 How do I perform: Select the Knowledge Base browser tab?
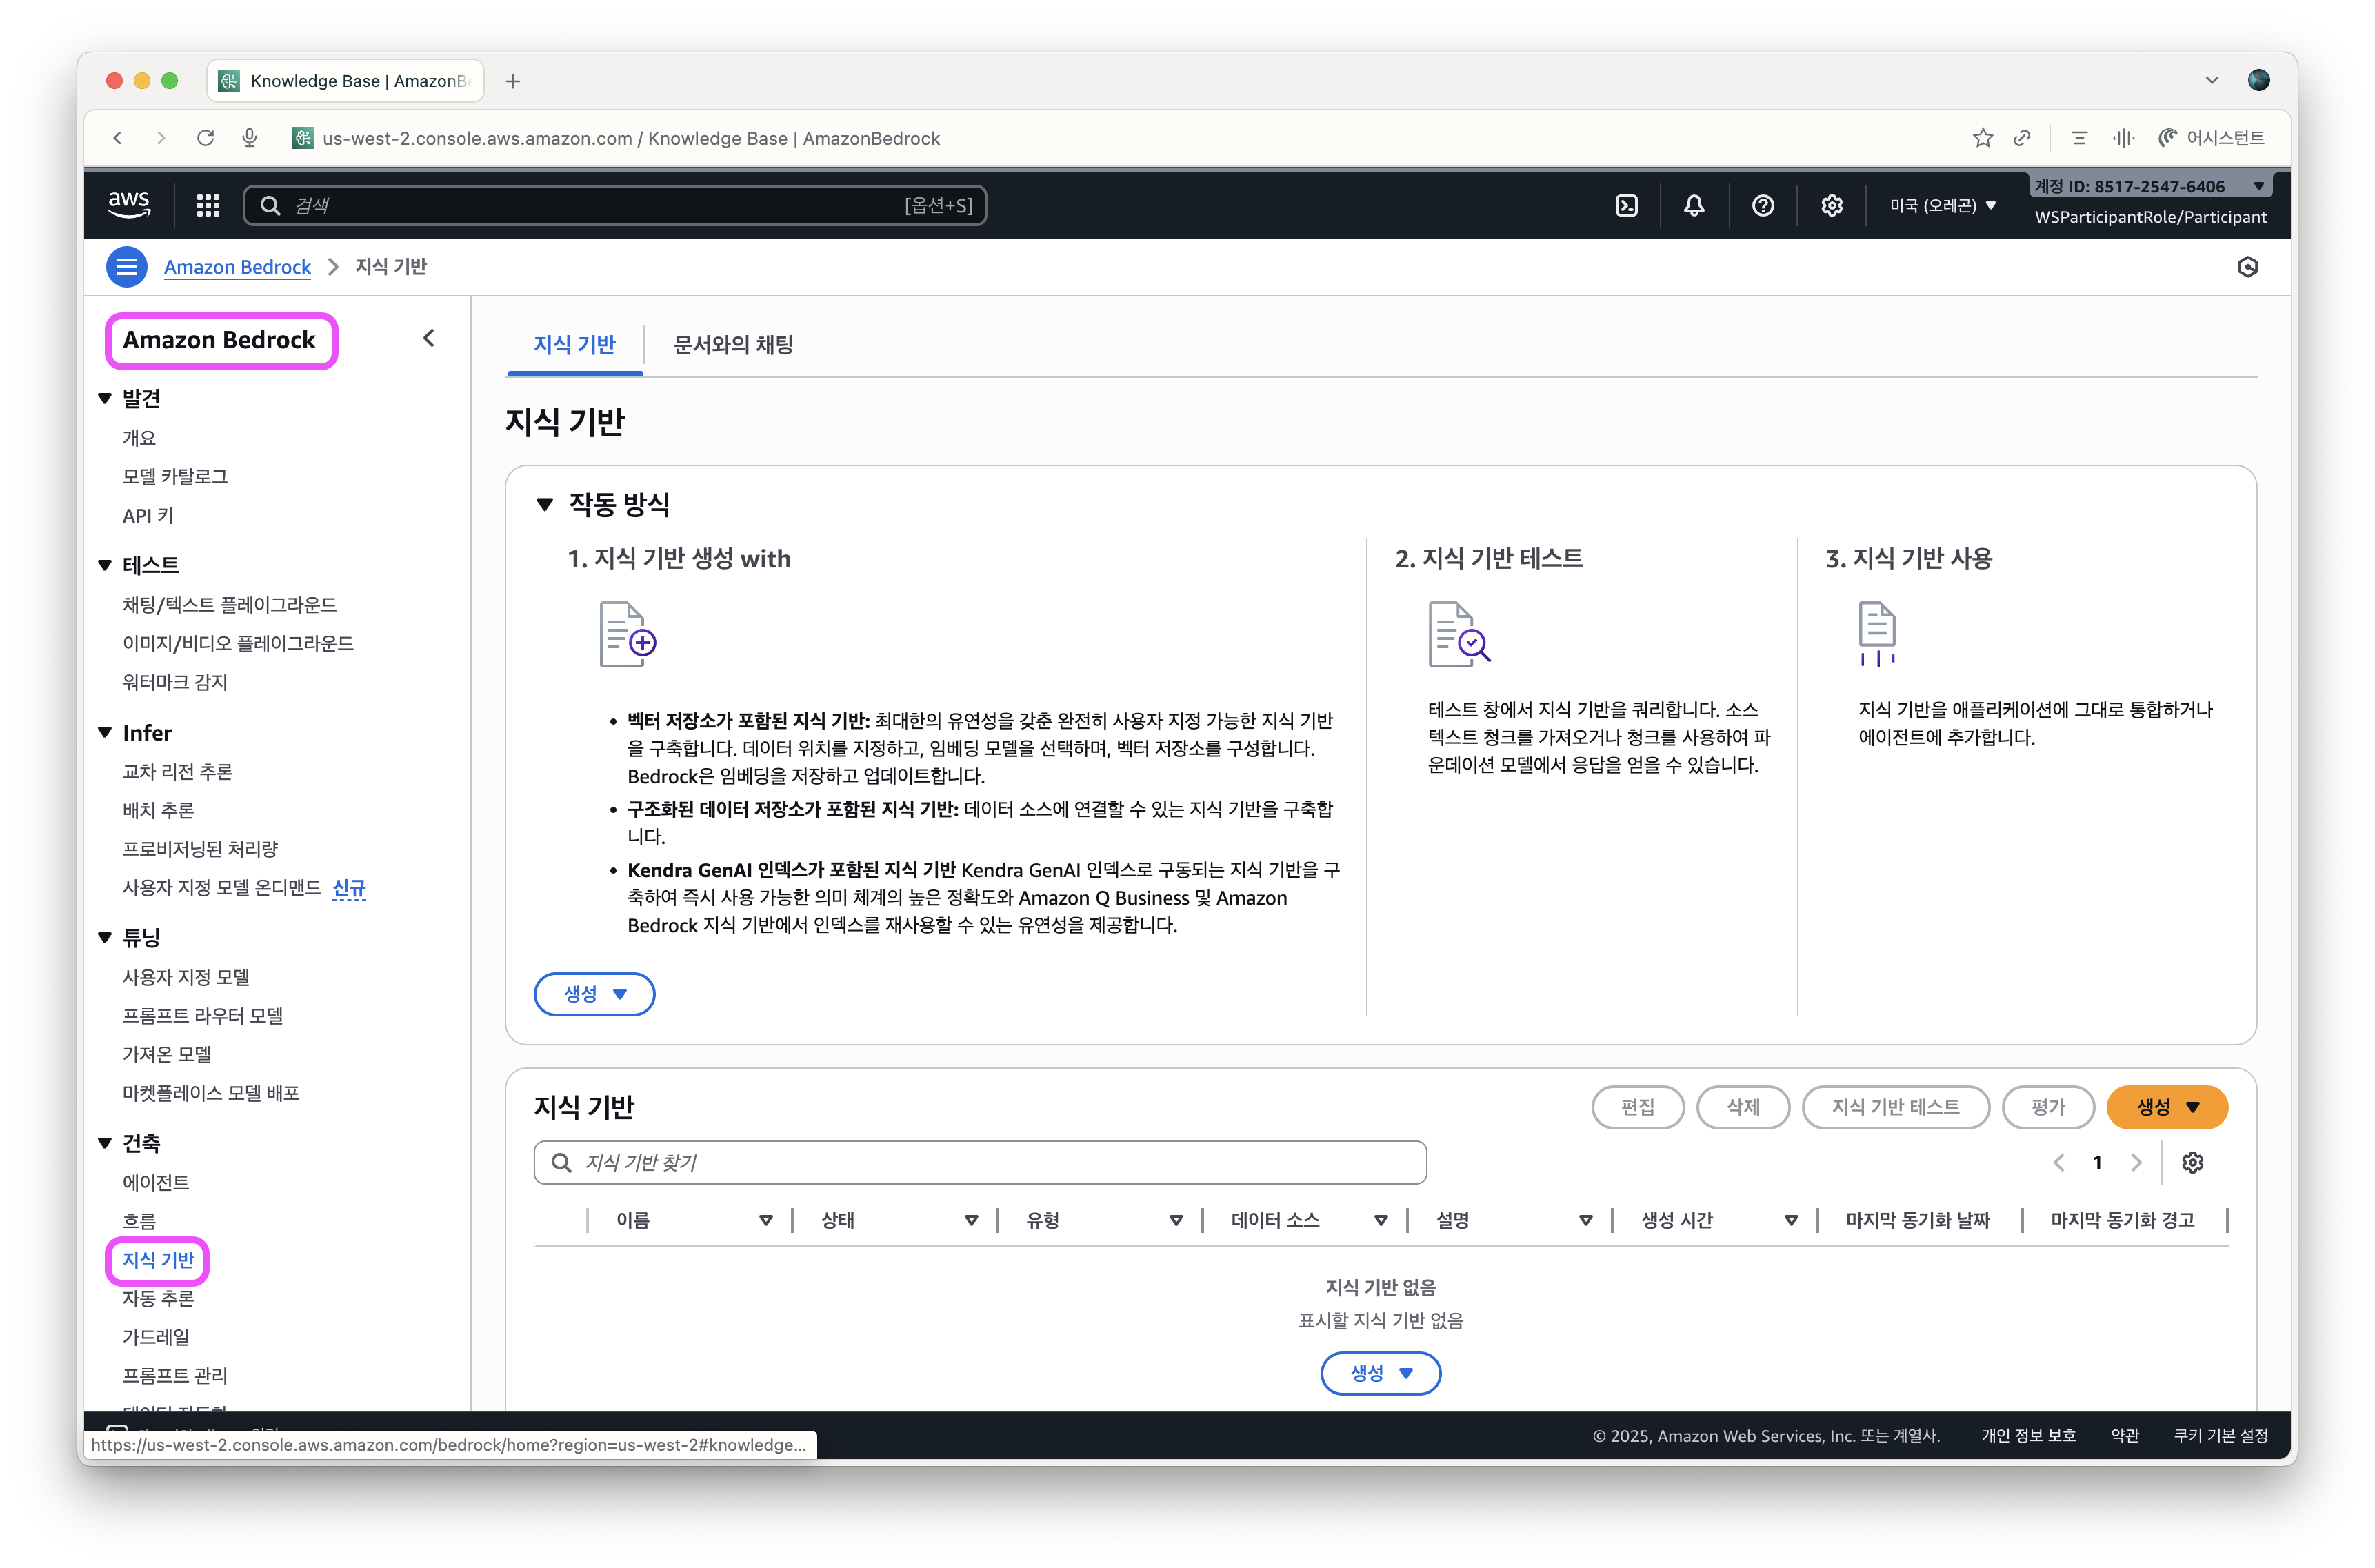(345, 81)
